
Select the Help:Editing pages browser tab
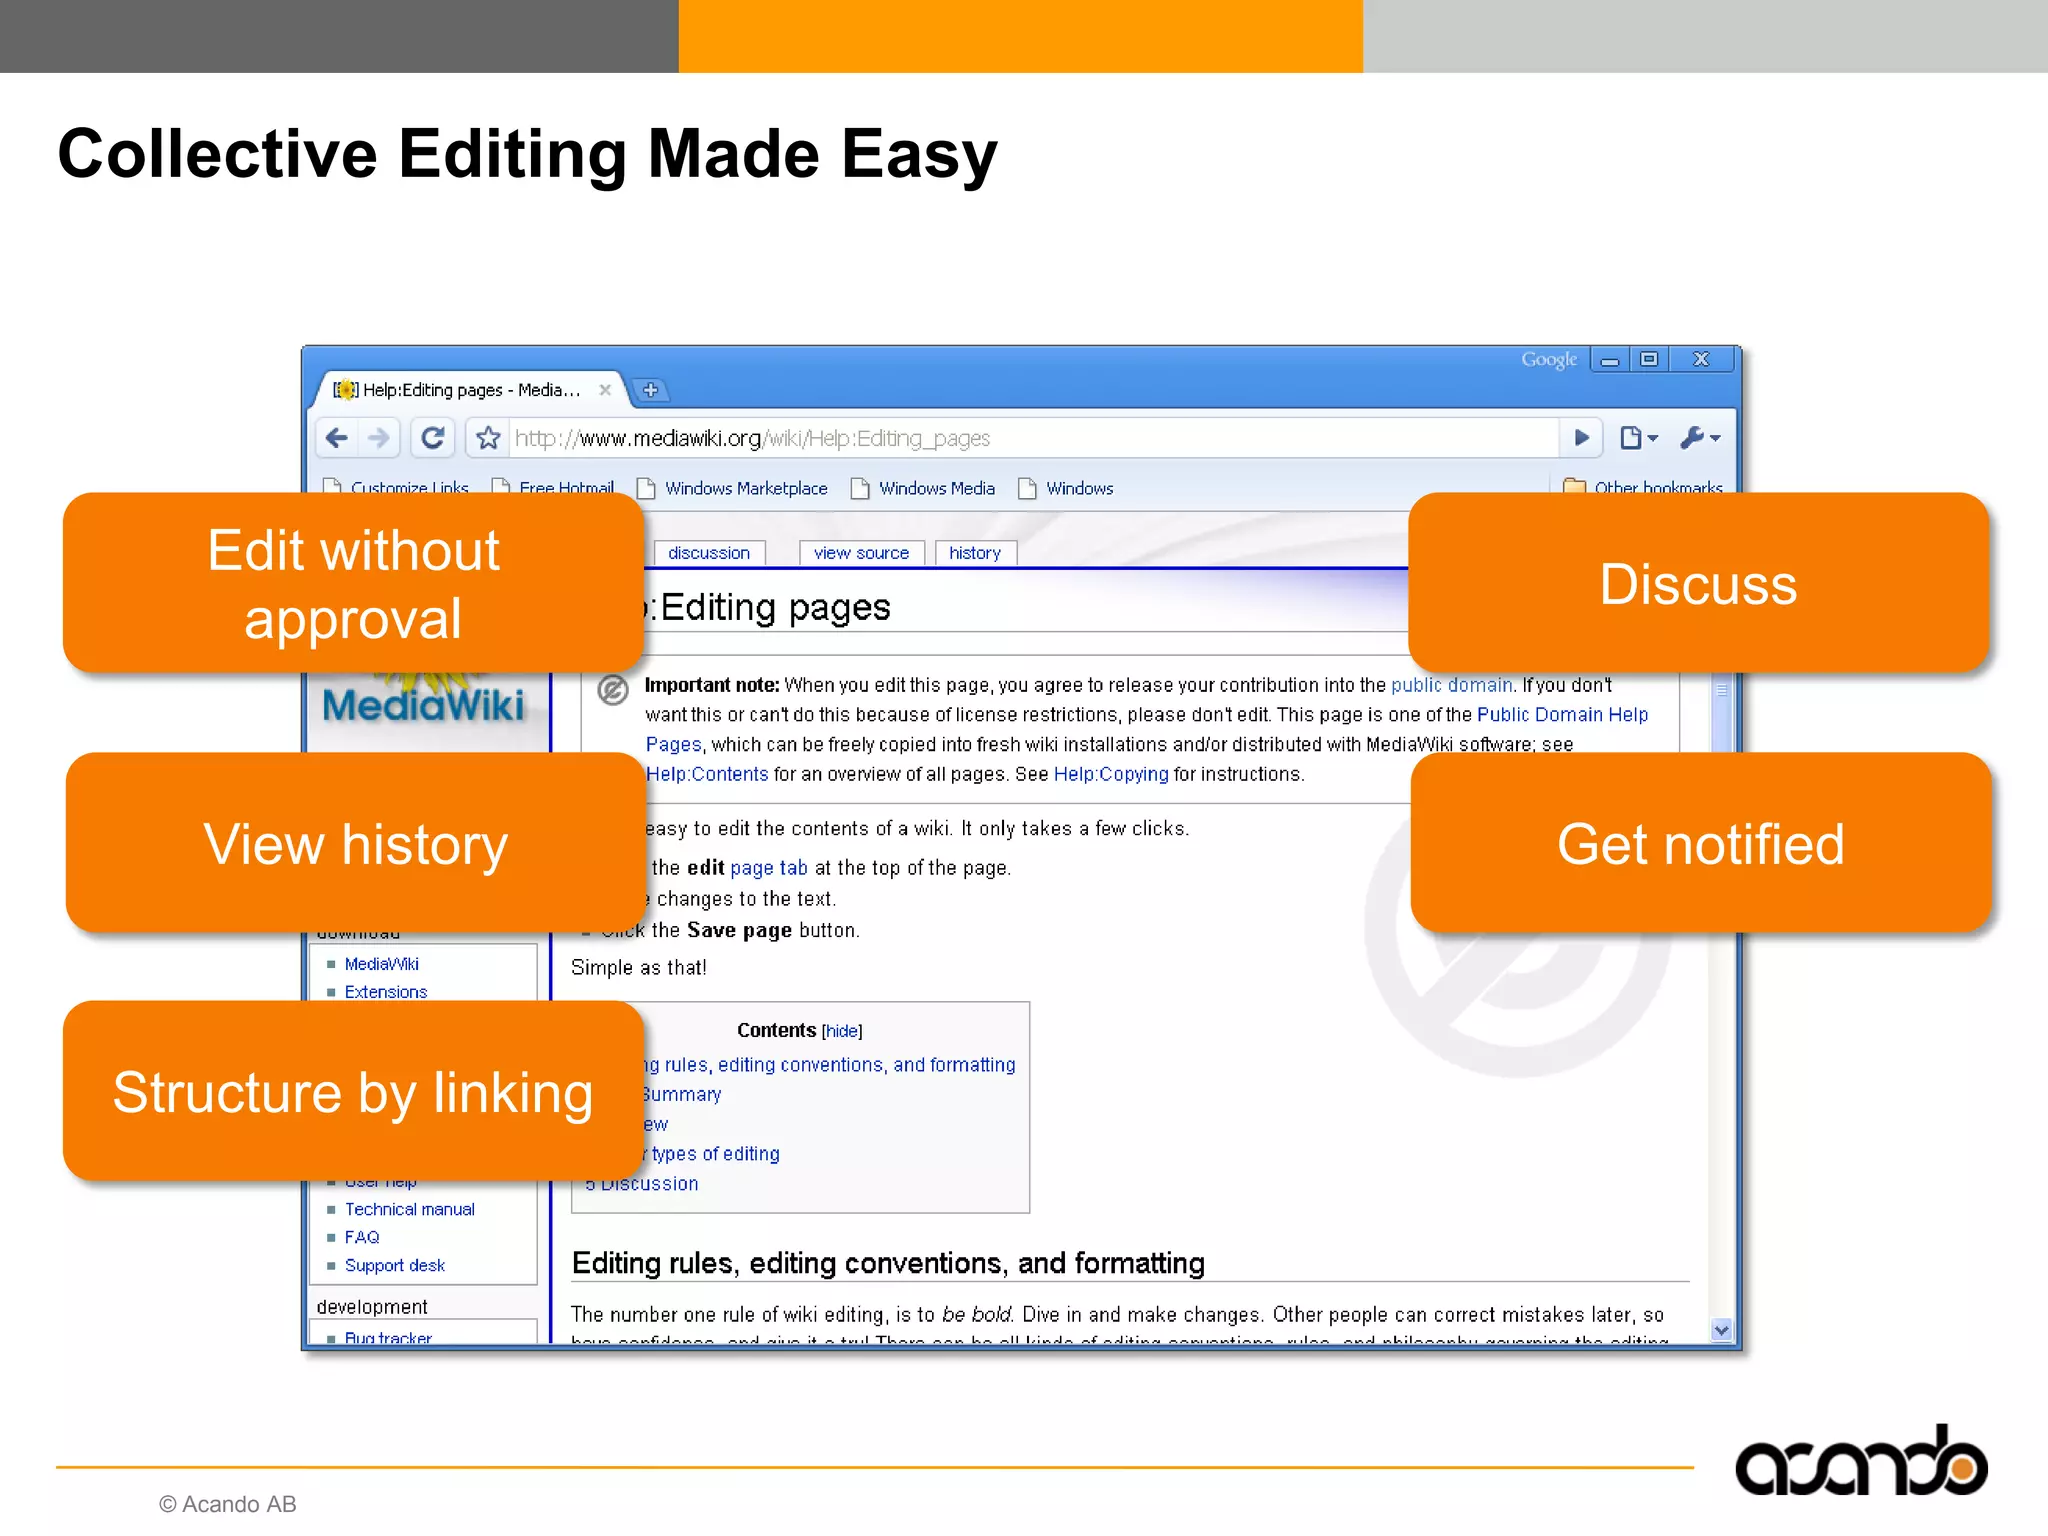(470, 390)
